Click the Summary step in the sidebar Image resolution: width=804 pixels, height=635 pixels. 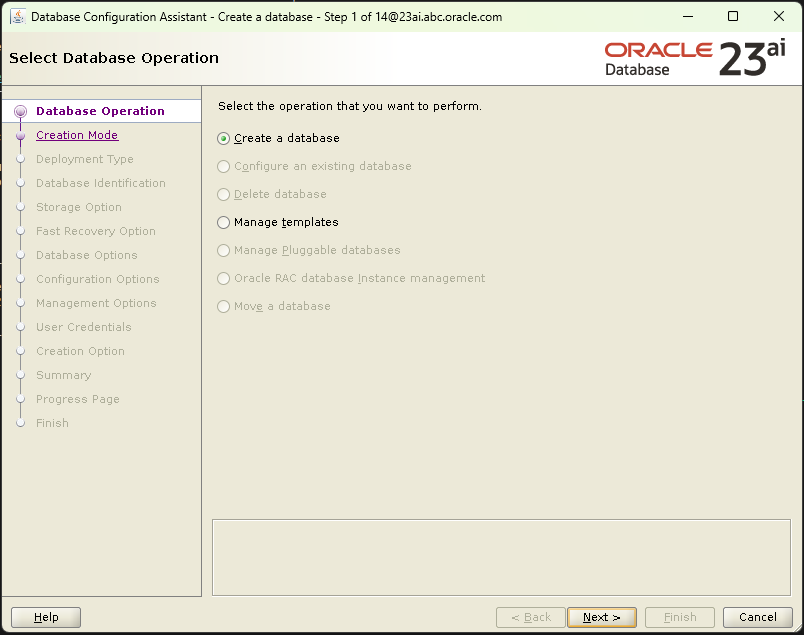pos(63,375)
